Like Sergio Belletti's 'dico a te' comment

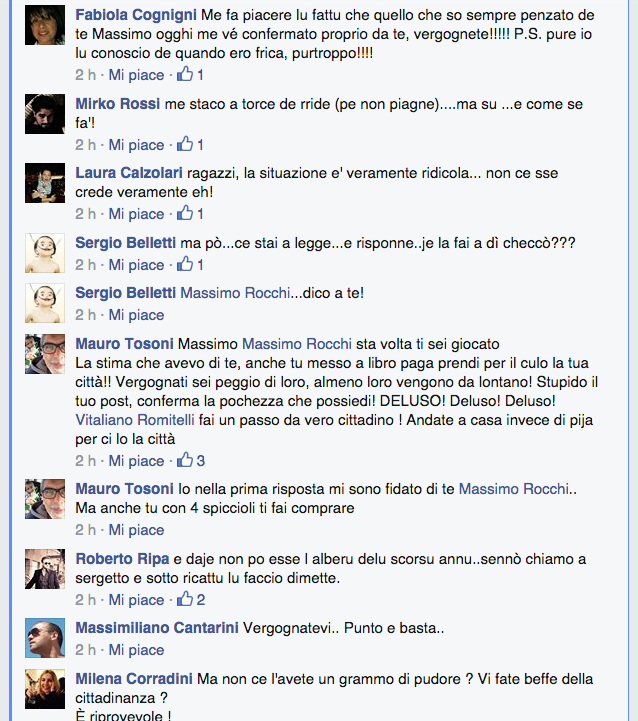click(136, 315)
